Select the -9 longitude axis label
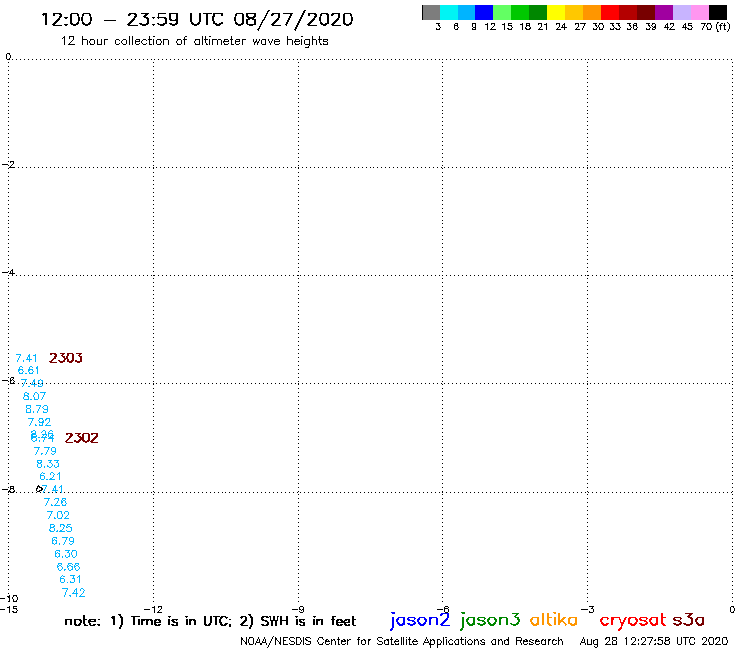The image size is (740, 650). point(298,609)
